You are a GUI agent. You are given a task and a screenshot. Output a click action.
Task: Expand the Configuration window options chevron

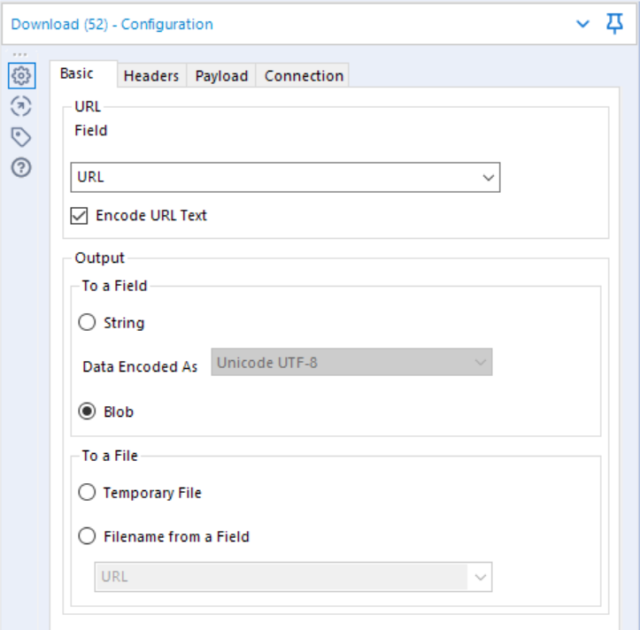point(584,24)
